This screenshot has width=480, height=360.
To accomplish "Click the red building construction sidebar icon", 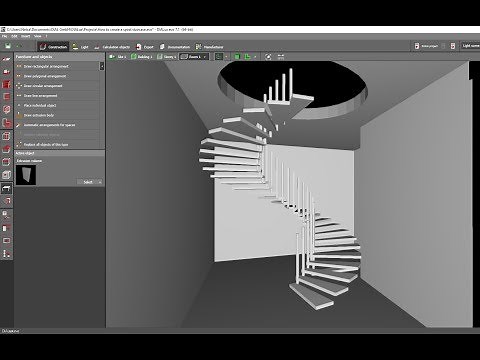I will [x=6, y=84].
